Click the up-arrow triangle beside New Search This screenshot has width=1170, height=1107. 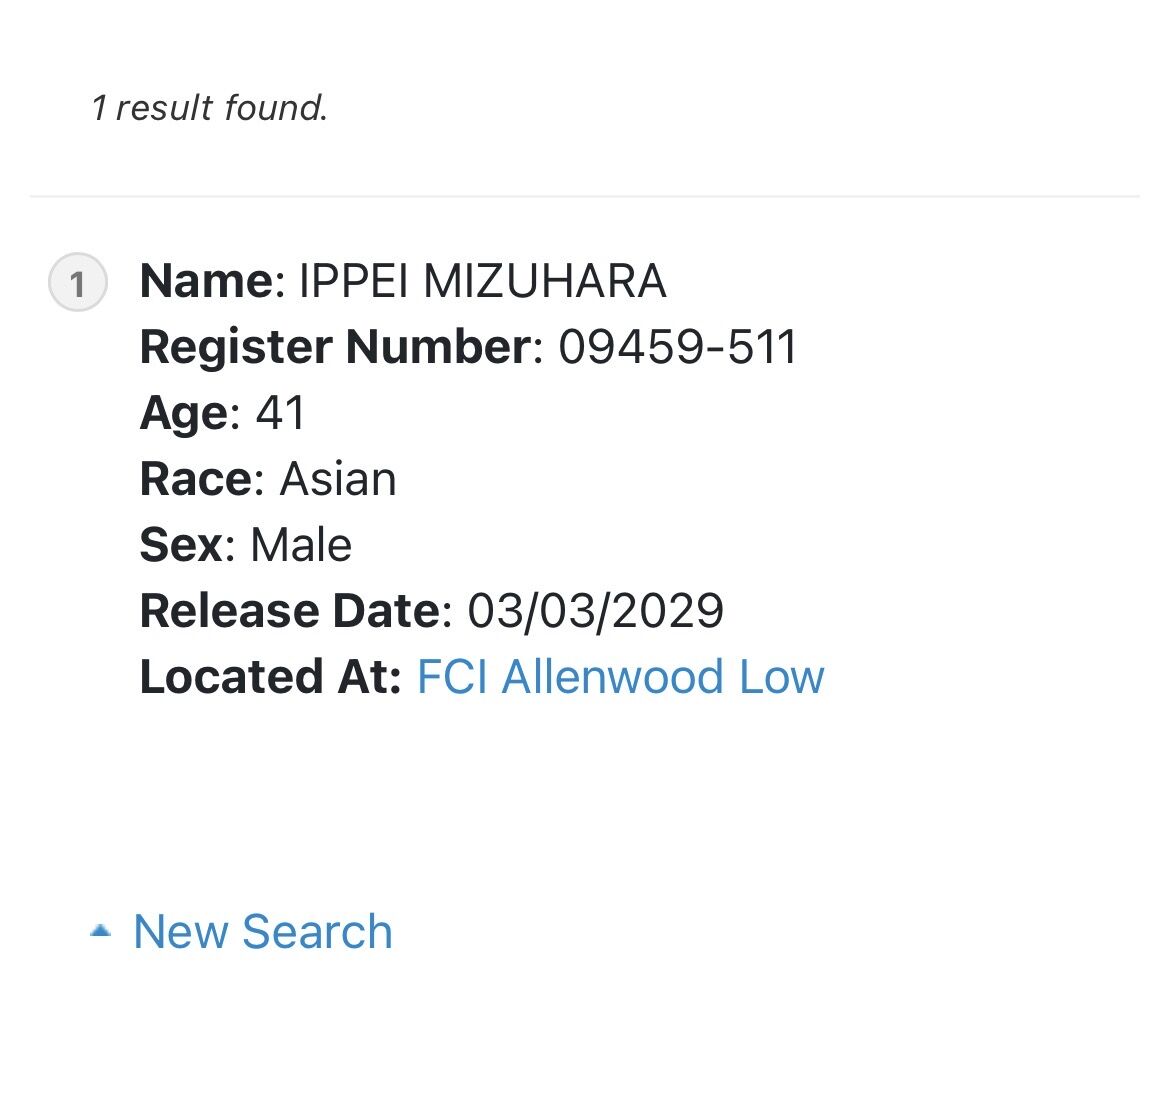coord(100,930)
